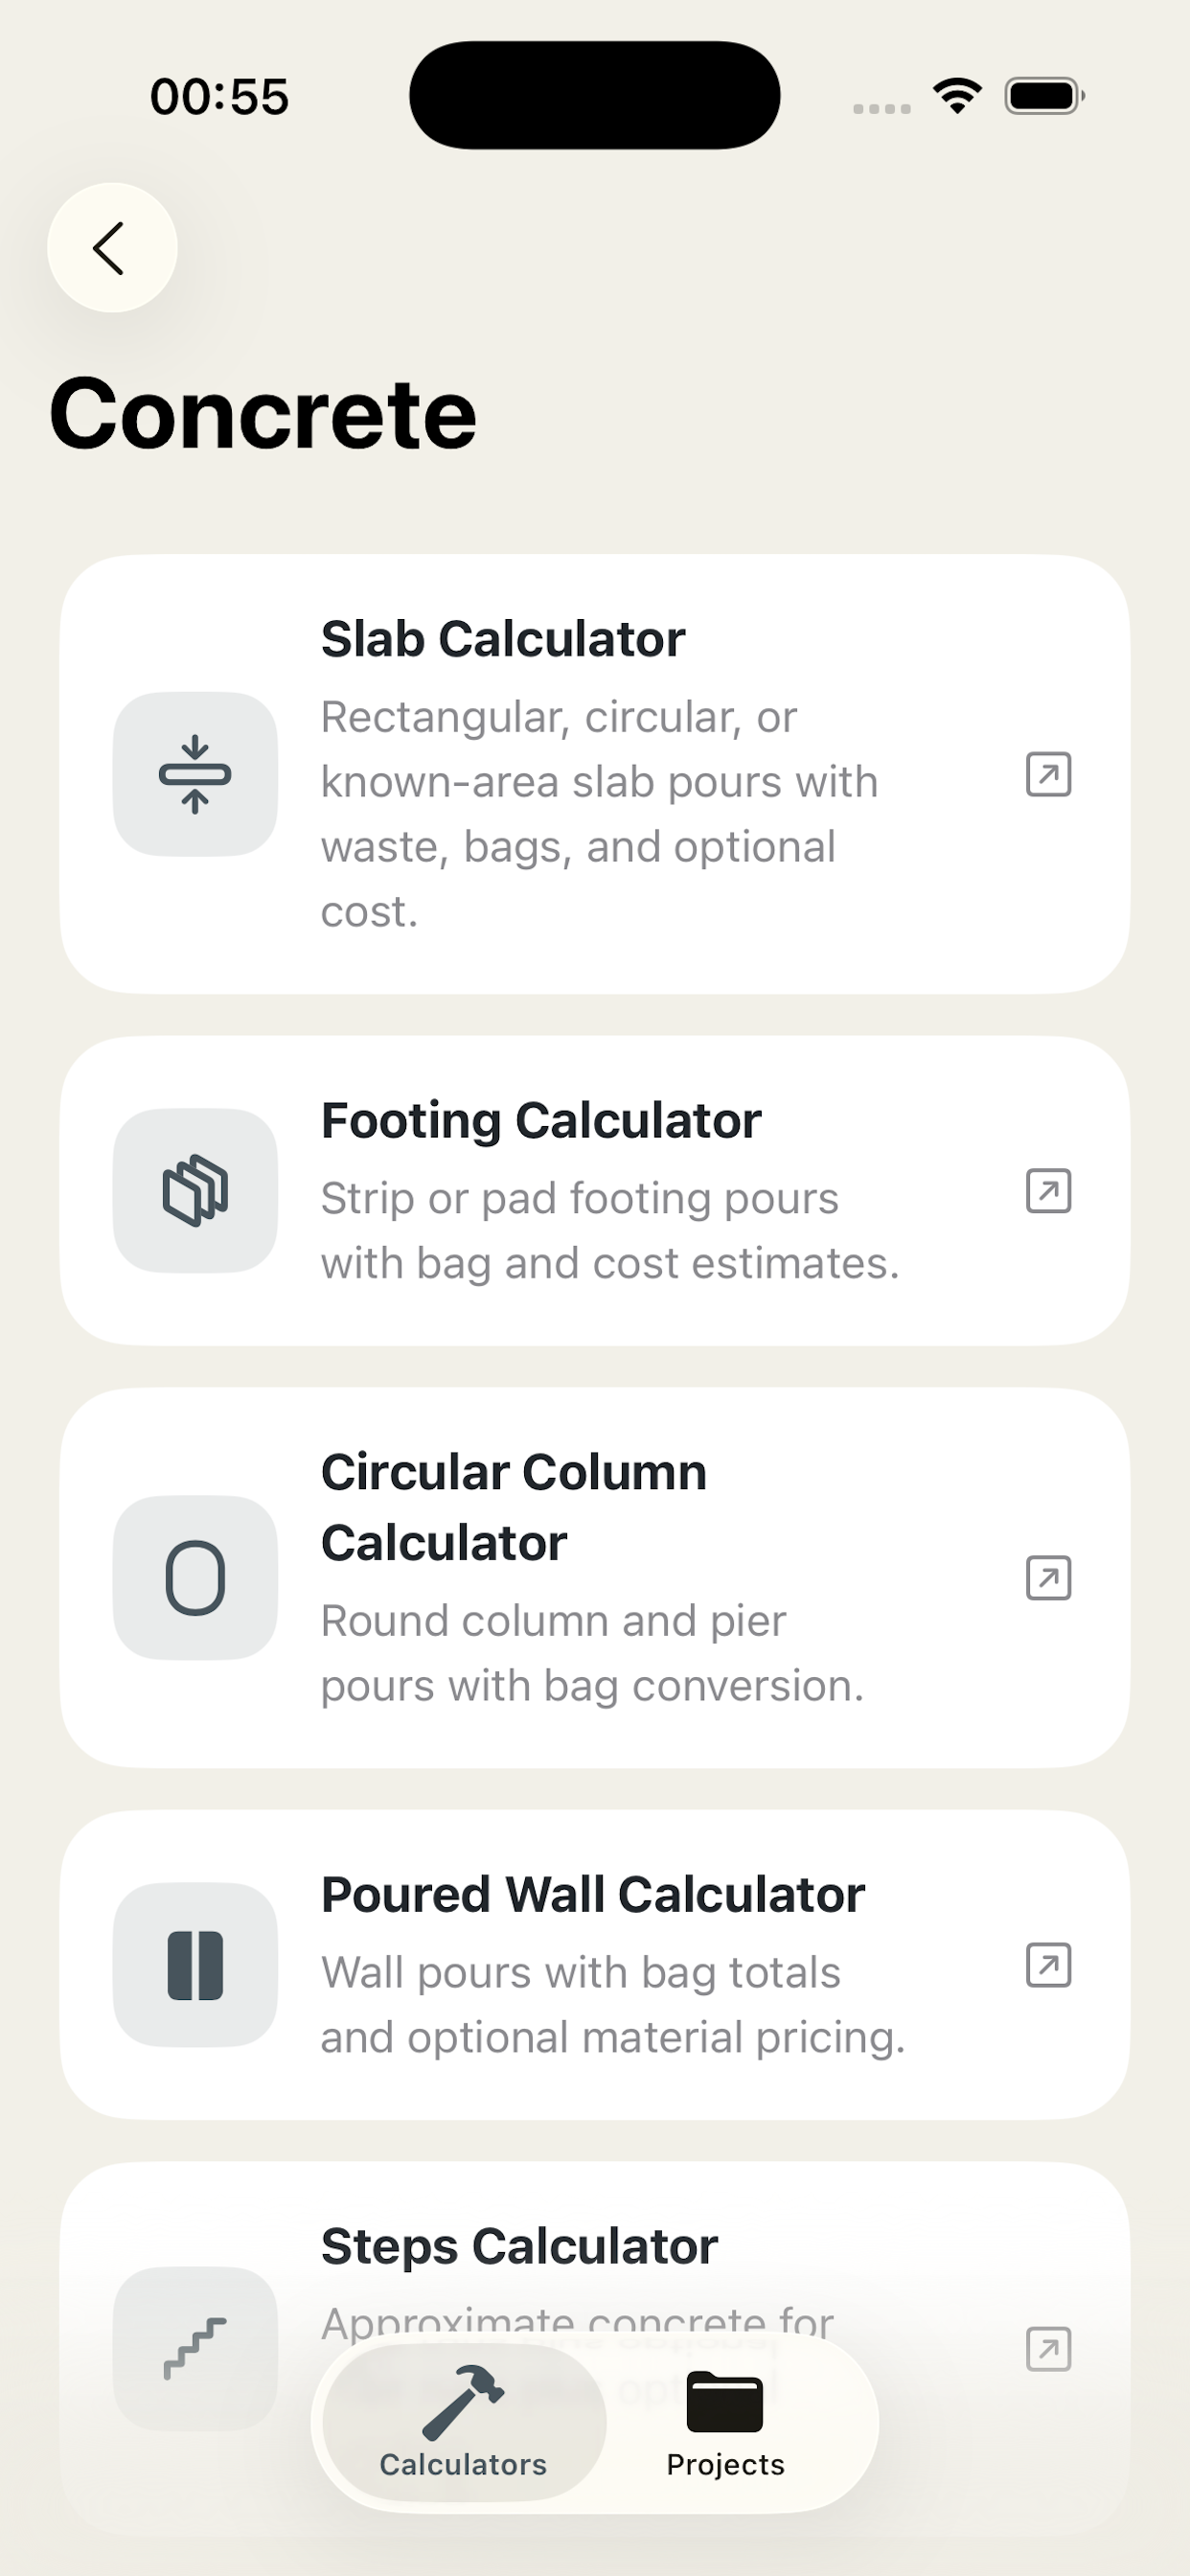This screenshot has height=2576, width=1190.
Task: Switch to the Calculators tab
Action: pos(463,2424)
